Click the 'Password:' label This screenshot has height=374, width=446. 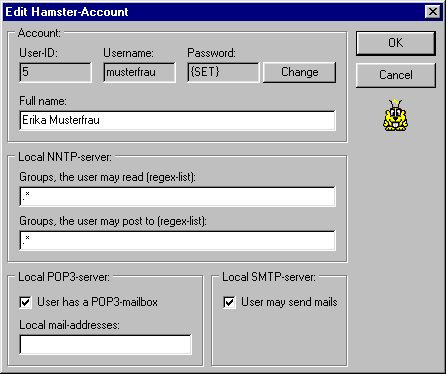point(211,53)
